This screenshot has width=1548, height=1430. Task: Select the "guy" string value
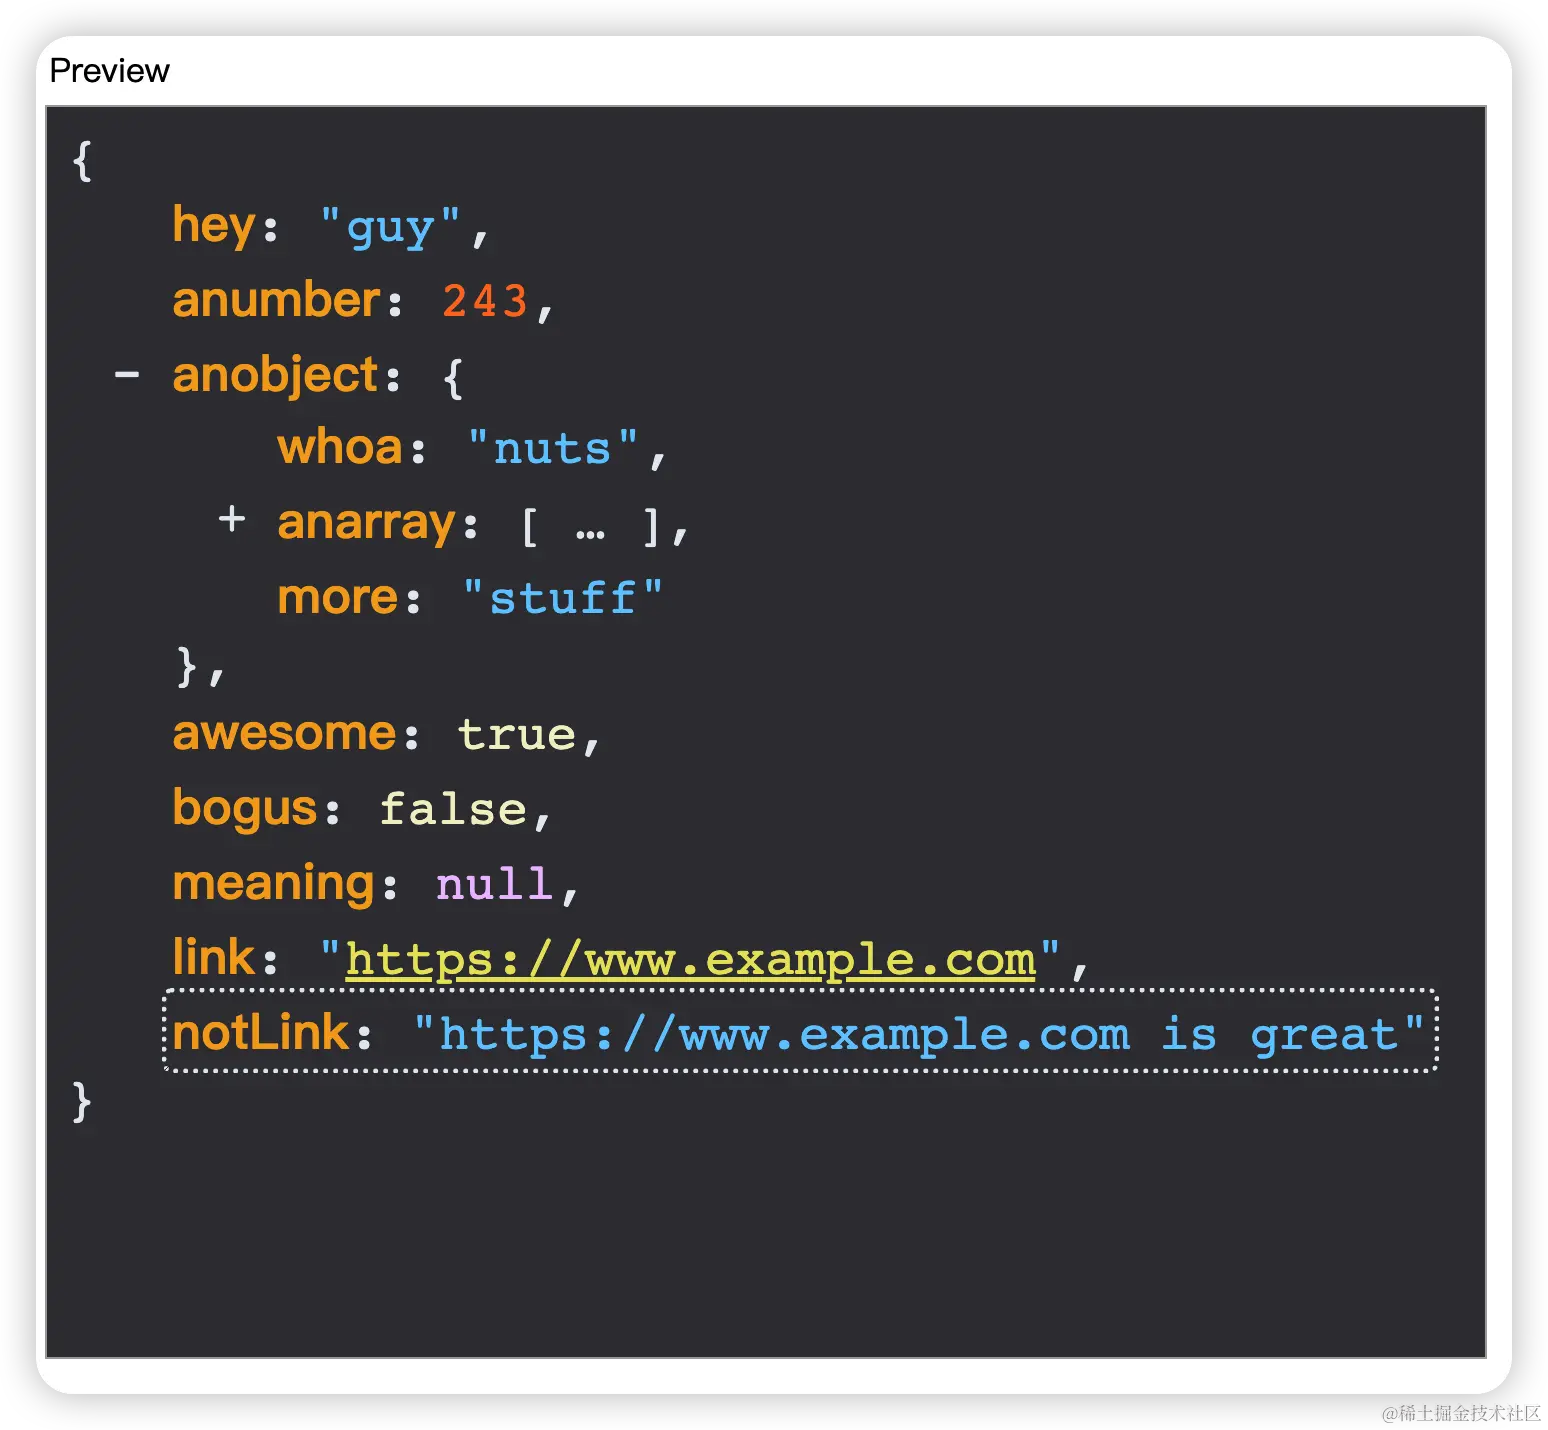(x=390, y=228)
